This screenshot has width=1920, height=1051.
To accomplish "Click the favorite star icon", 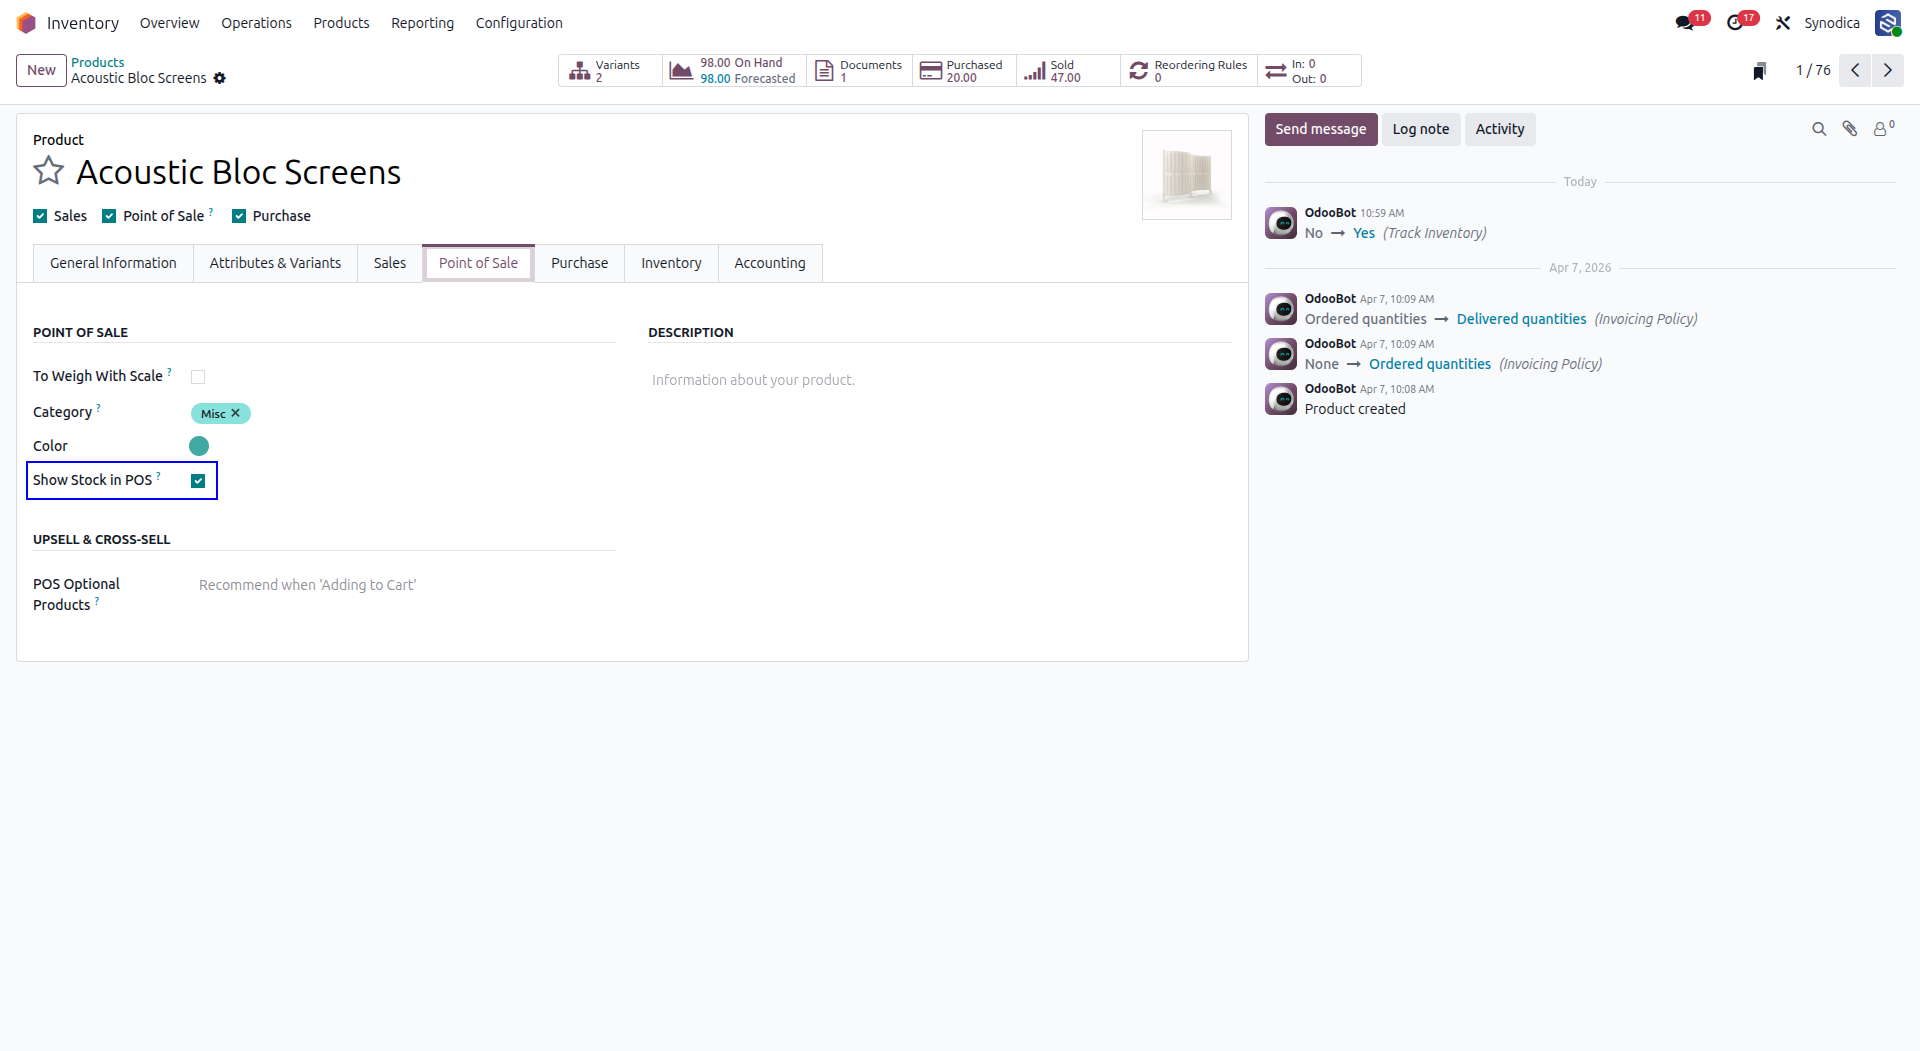I will (x=48, y=171).
